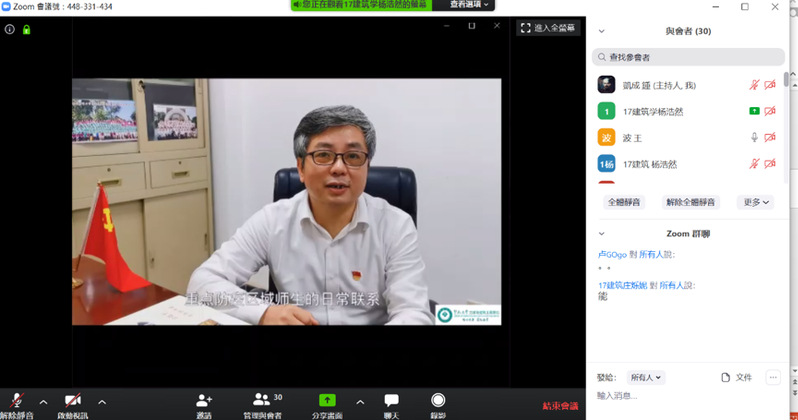The image size is (798, 420).
Task: Click the green Share Screen icon
Action: pyautogui.click(x=327, y=400)
